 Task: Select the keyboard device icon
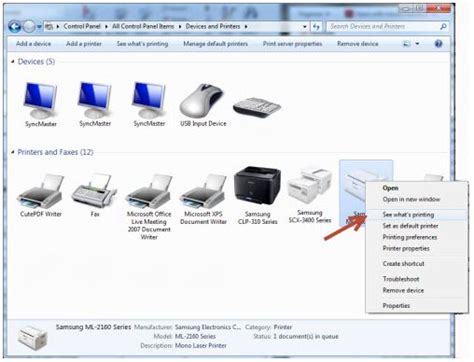[x=257, y=107]
